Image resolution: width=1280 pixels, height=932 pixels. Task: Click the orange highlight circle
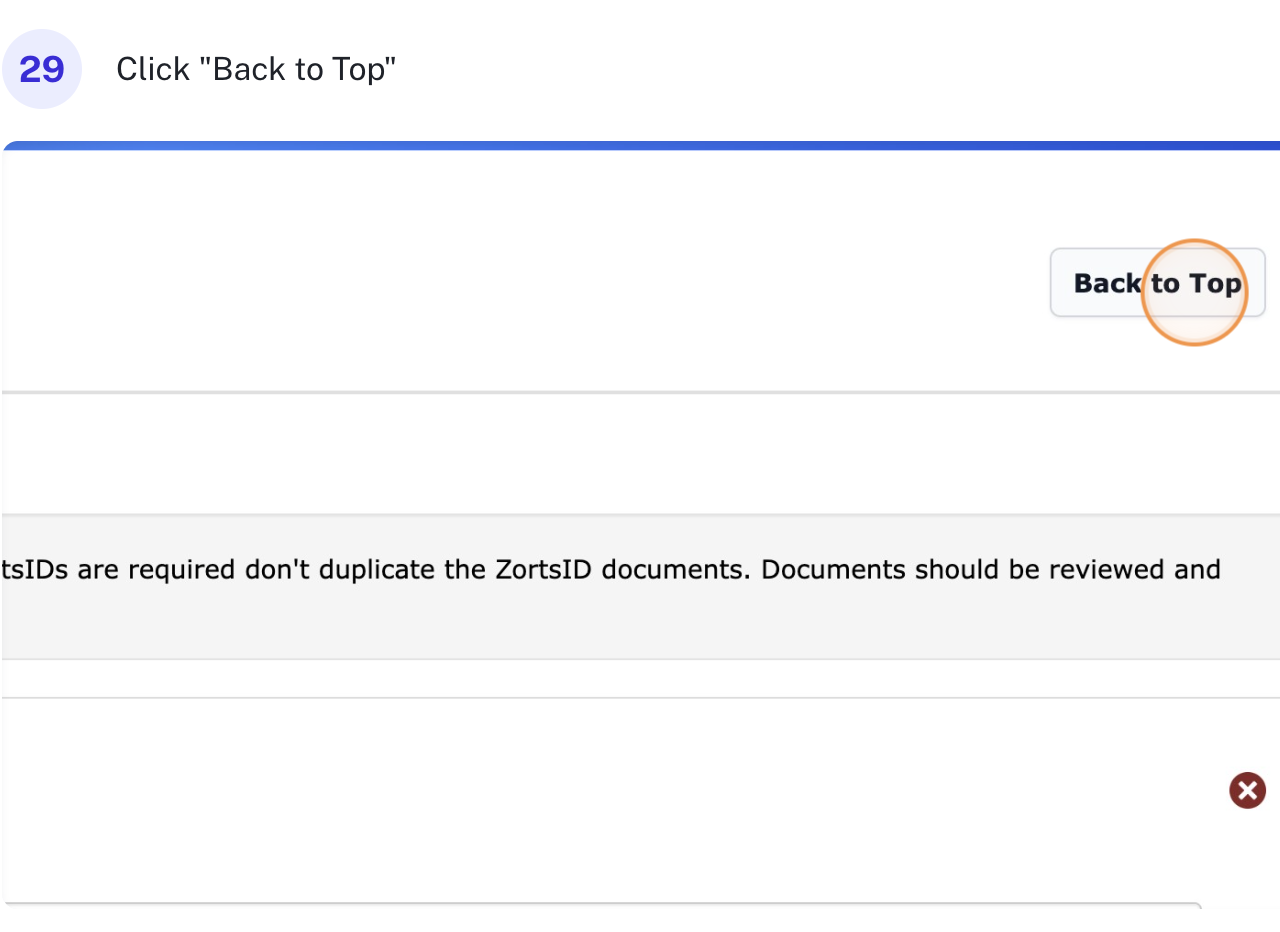(1193, 293)
